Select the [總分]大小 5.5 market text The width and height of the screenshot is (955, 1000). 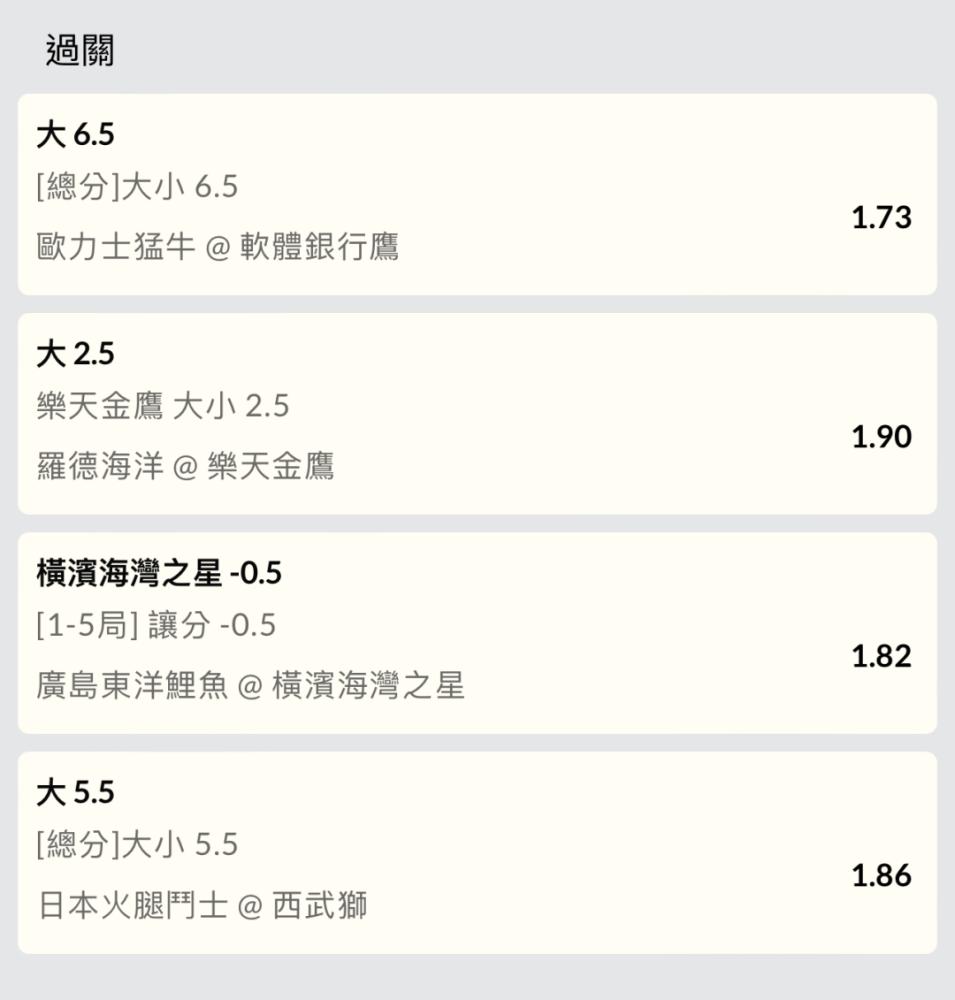tap(137, 845)
